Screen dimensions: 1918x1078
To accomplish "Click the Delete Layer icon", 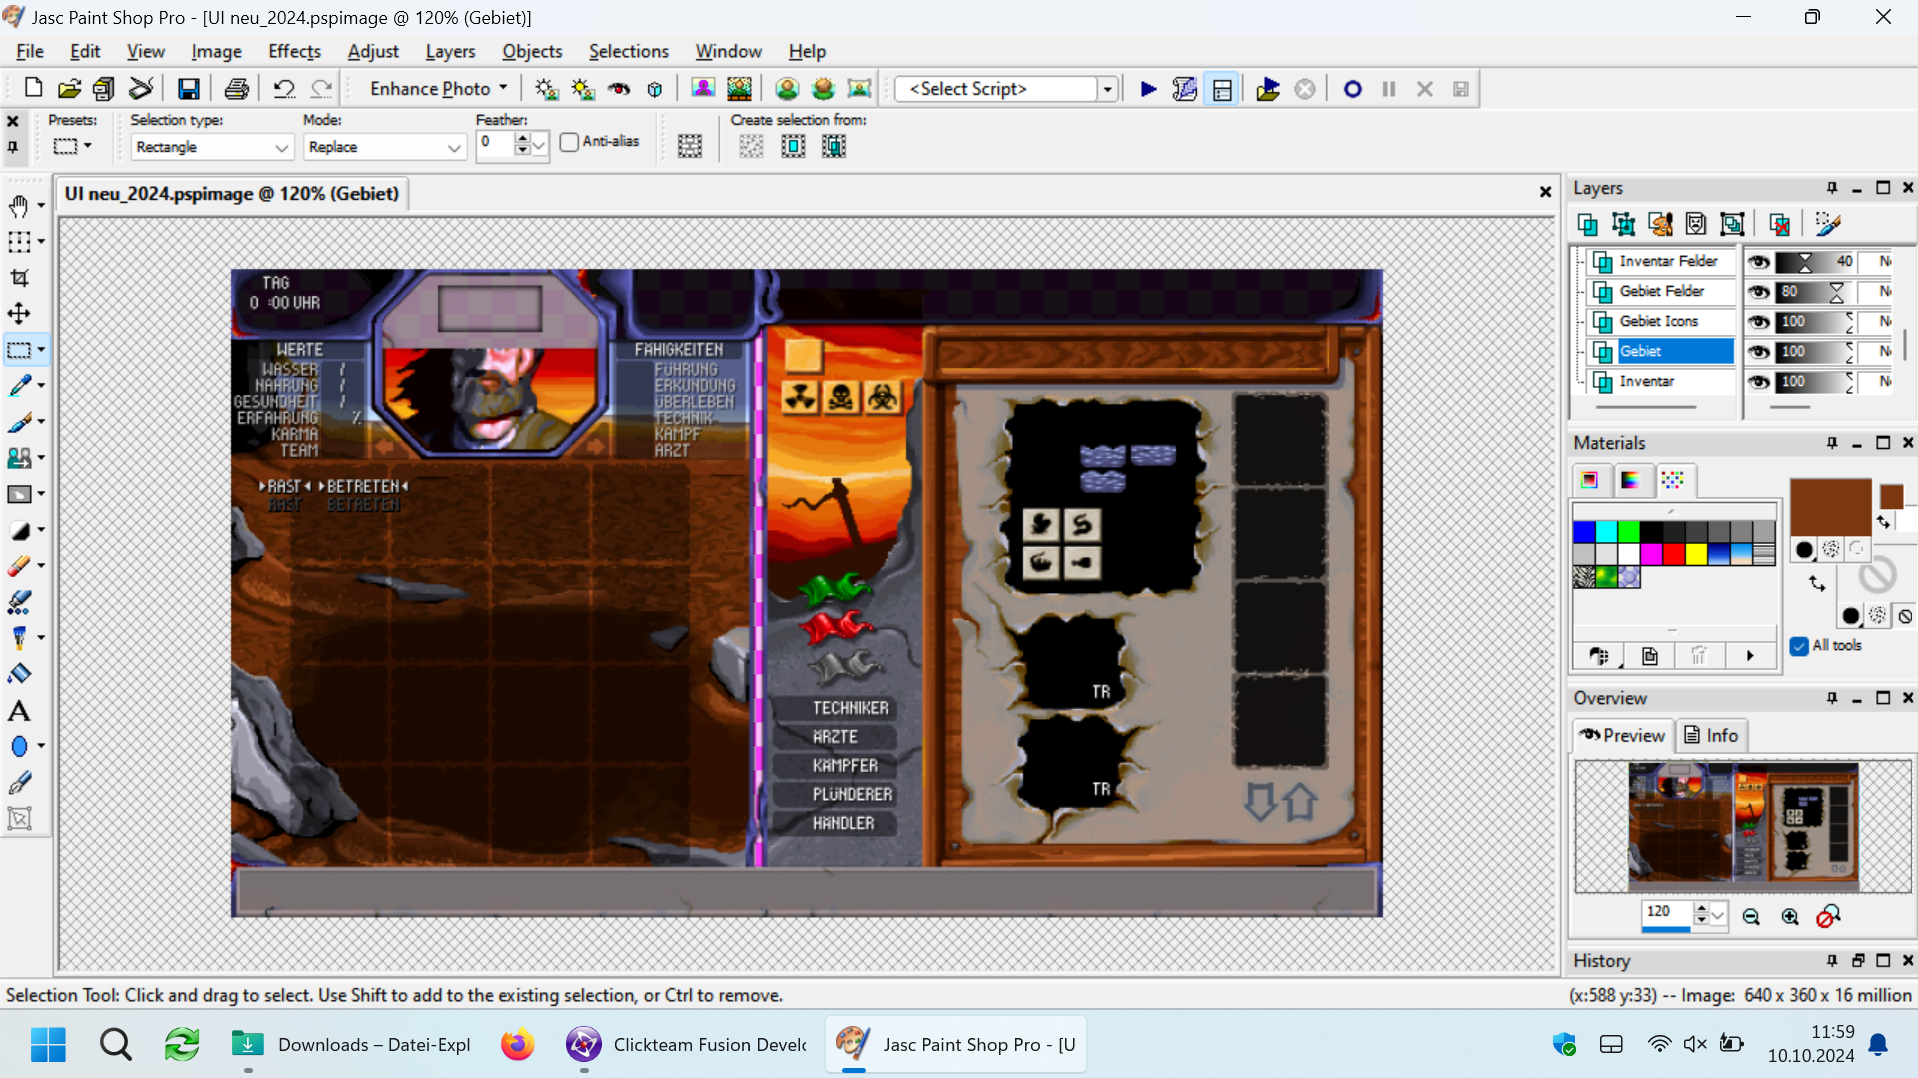I will pos(1779,224).
